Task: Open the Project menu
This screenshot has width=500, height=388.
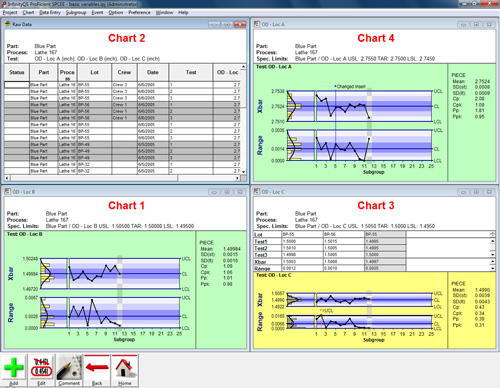Action: point(10,12)
